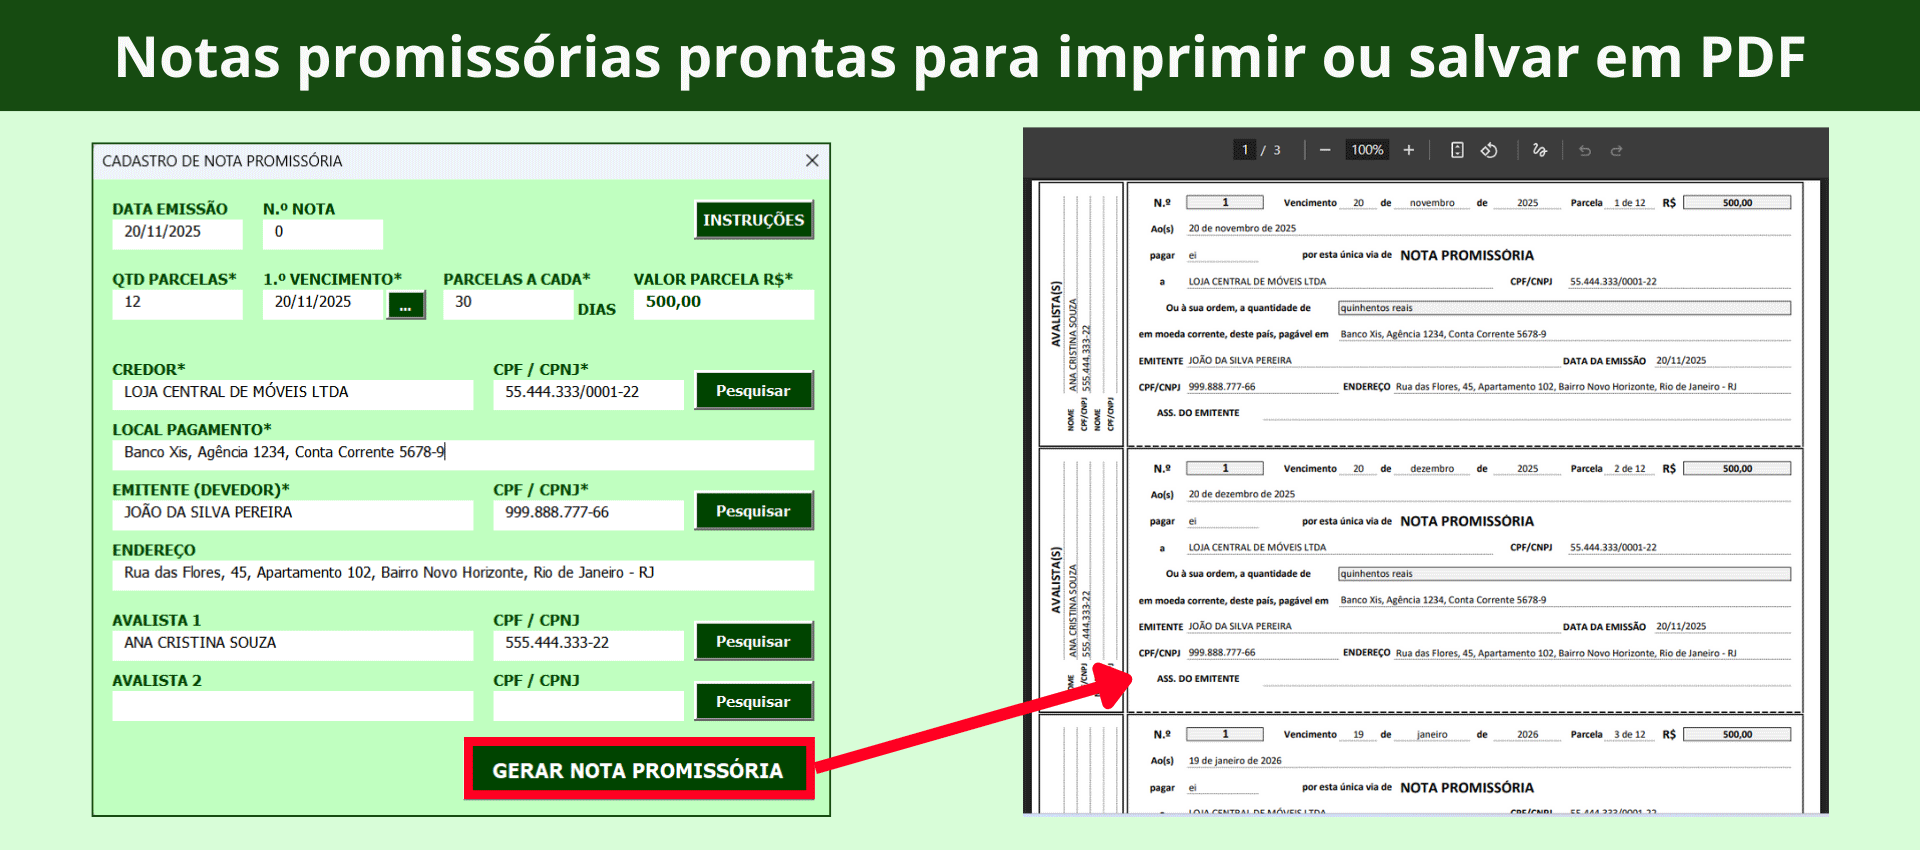Rotate the PDF counterclockwise
The image size is (1920, 850).
pos(1489,150)
